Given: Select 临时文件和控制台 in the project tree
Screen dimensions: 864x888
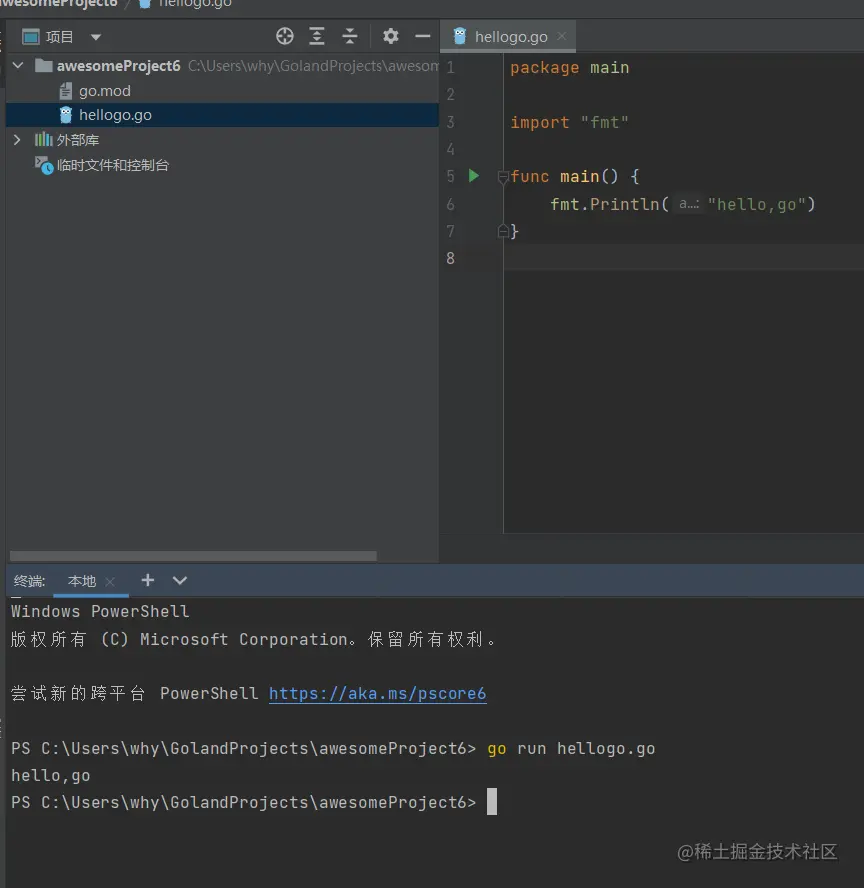Looking at the screenshot, I should (x=113, y=165).
